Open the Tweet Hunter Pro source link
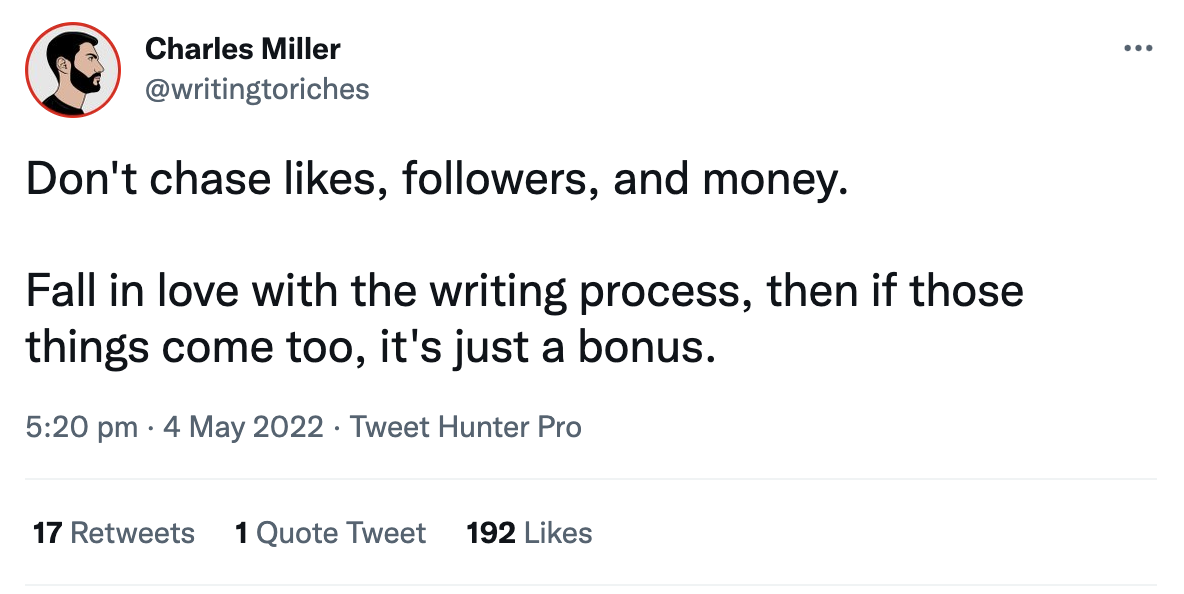1184x594 pixels. point(466,428)
